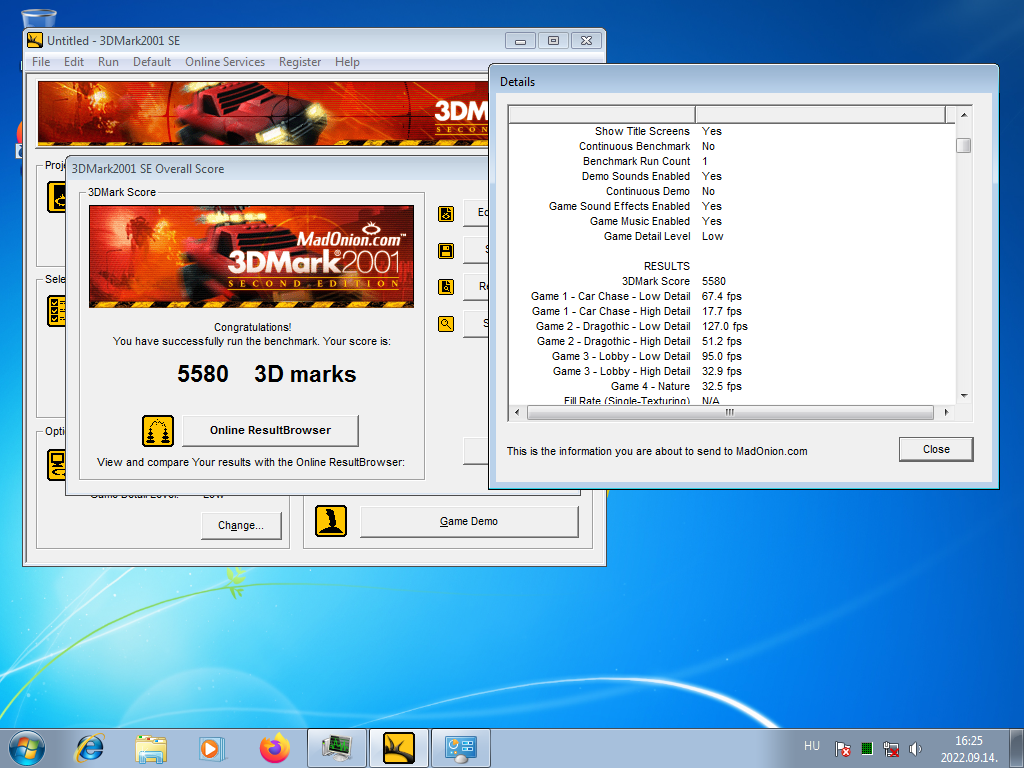Click the joystick Game Demo icon

click(331, 521)
